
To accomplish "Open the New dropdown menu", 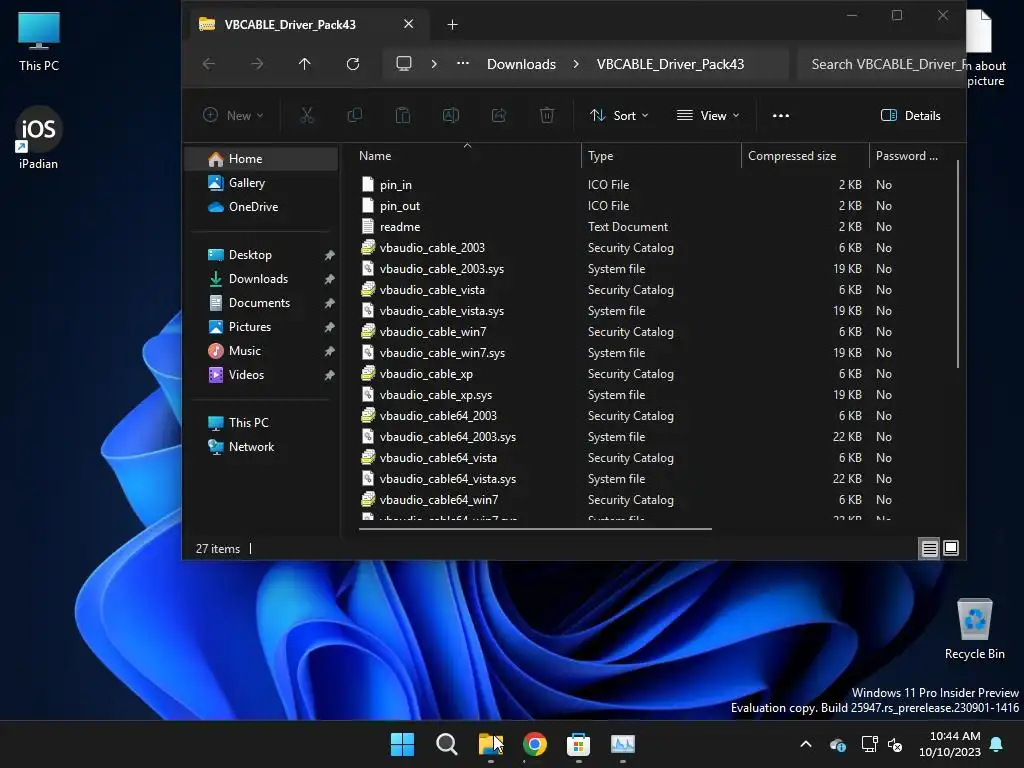I will (233, 116).
